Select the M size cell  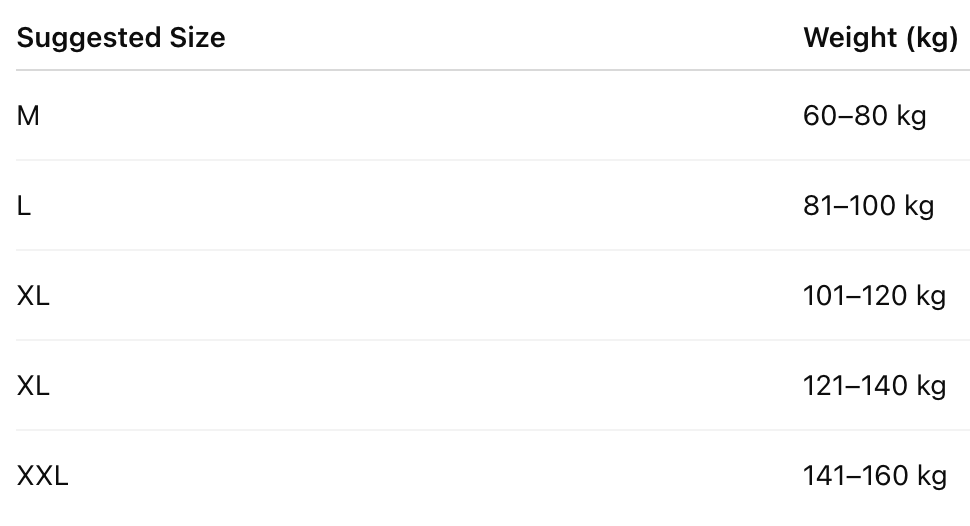[28, 116]
